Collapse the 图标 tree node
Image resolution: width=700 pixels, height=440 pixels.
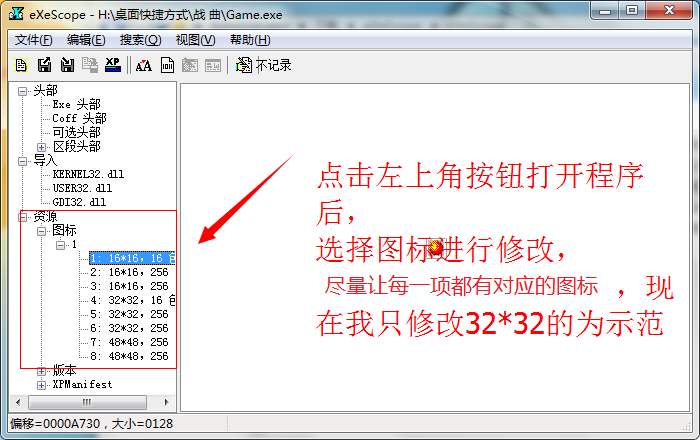tap(42, 231)
